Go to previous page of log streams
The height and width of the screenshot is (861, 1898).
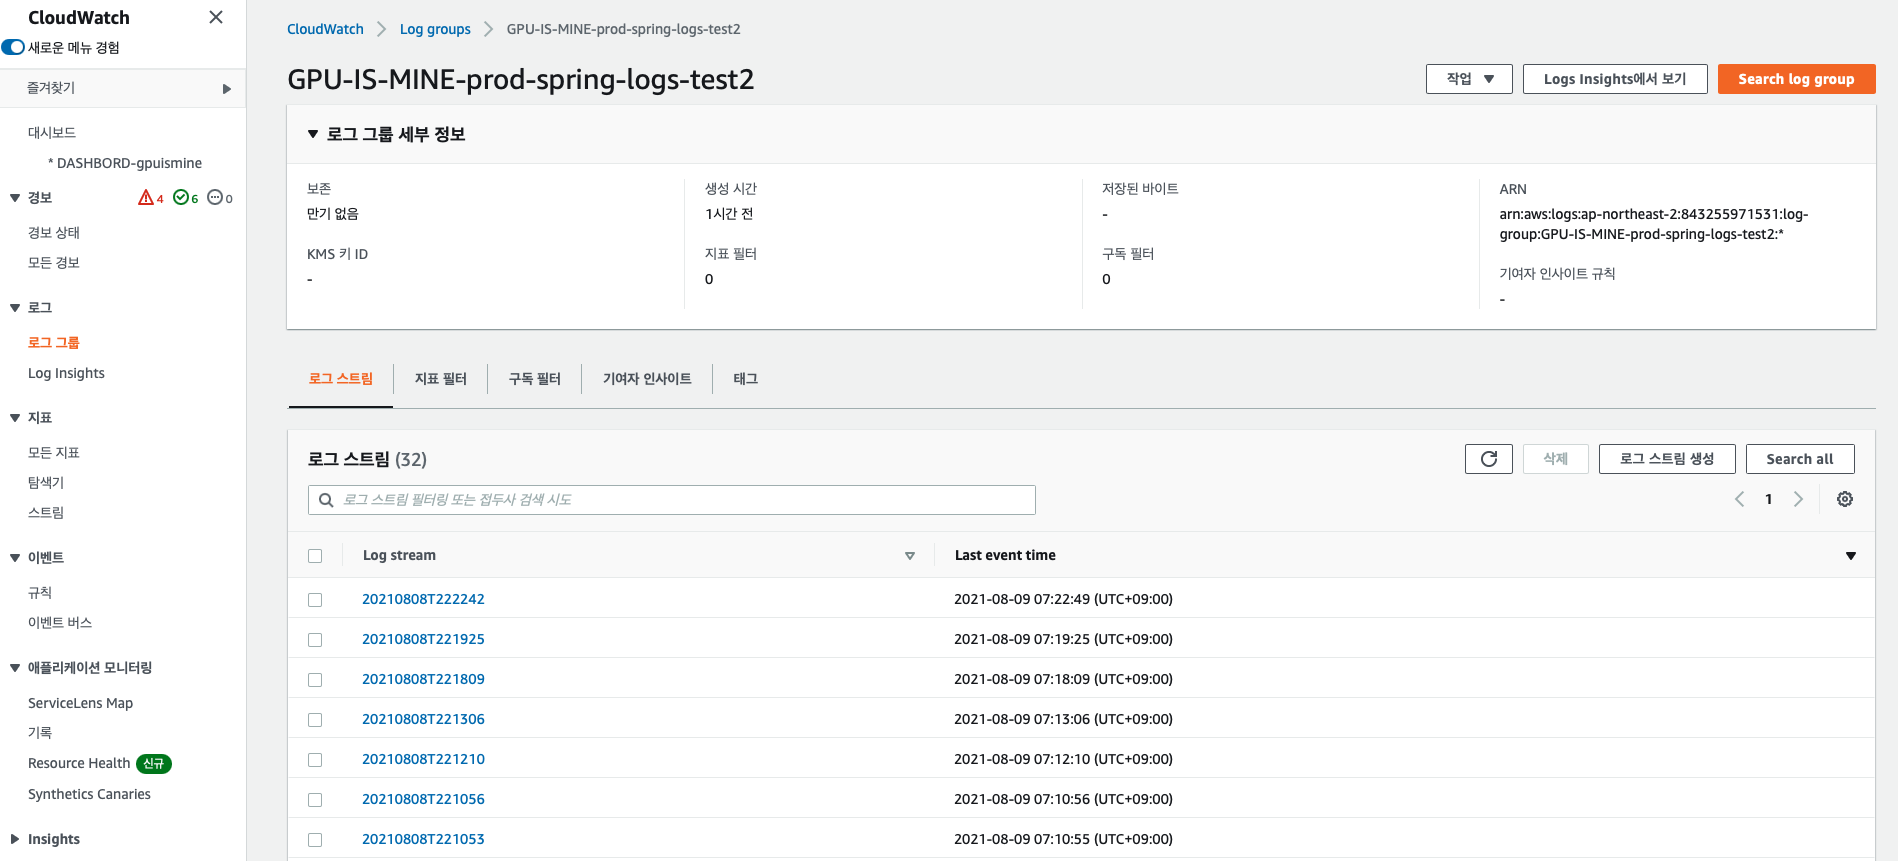1739,499
